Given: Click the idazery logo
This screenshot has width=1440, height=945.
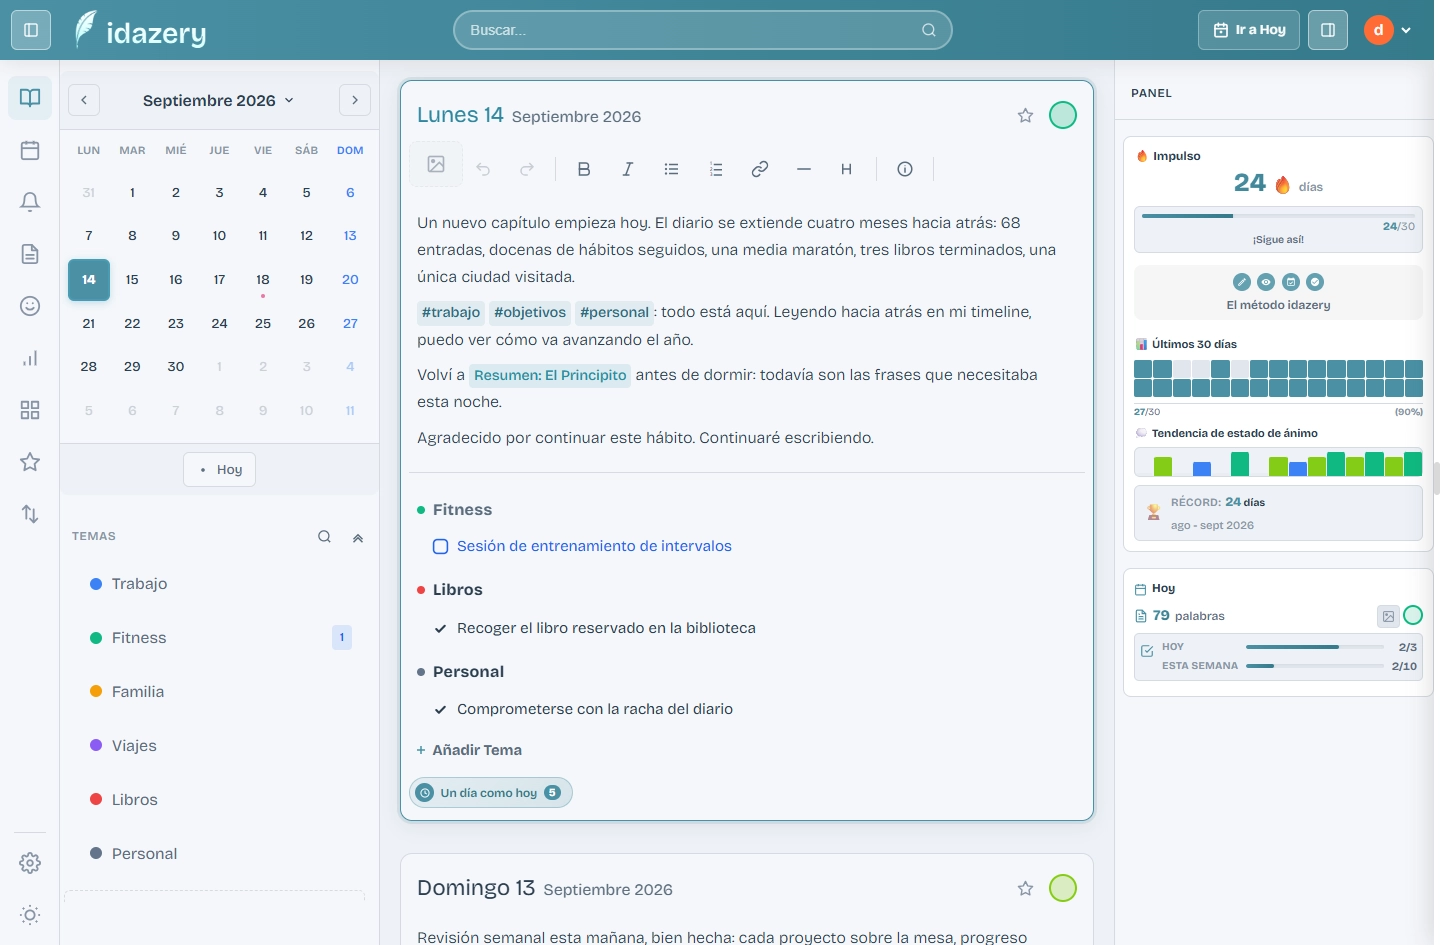Looking at the screenshot, I should click(141, 30).
